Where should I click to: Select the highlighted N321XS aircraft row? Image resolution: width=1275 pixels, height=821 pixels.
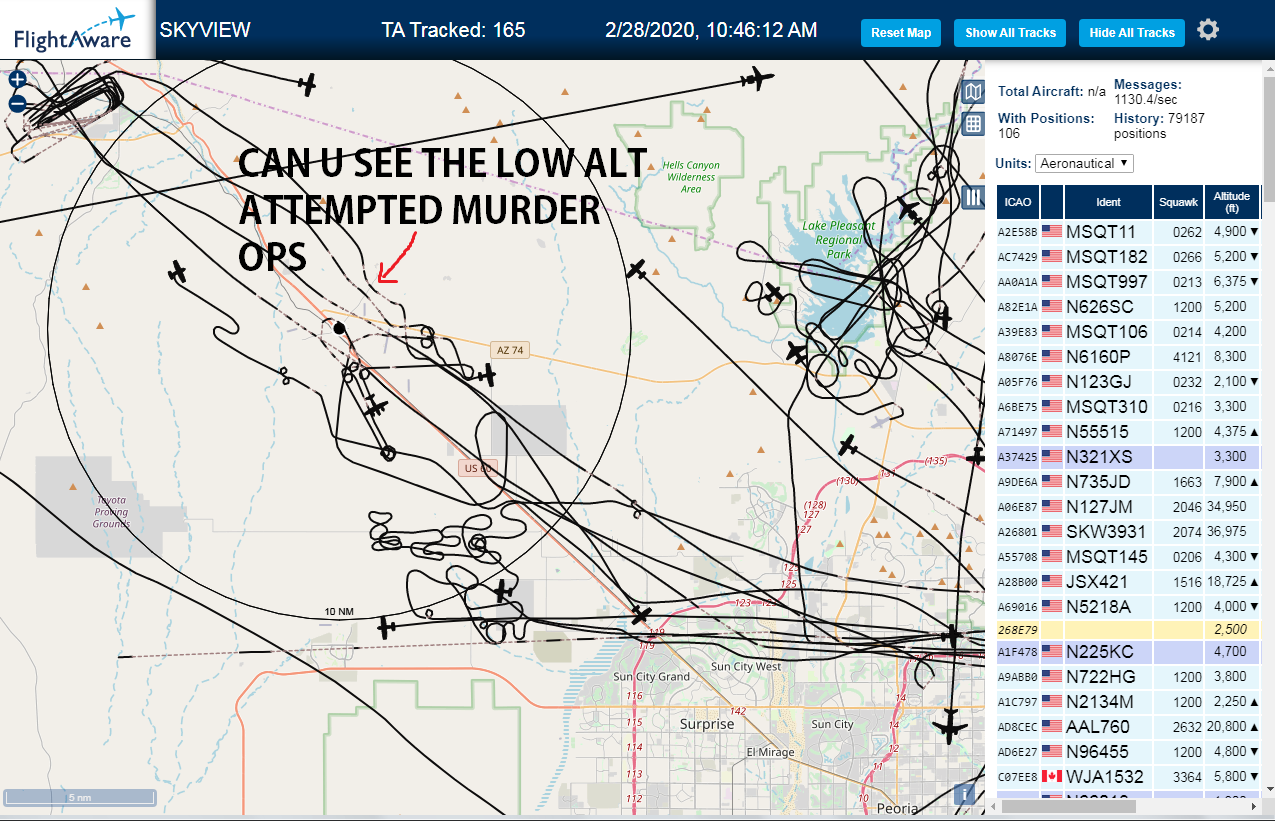coord(1128,457)
